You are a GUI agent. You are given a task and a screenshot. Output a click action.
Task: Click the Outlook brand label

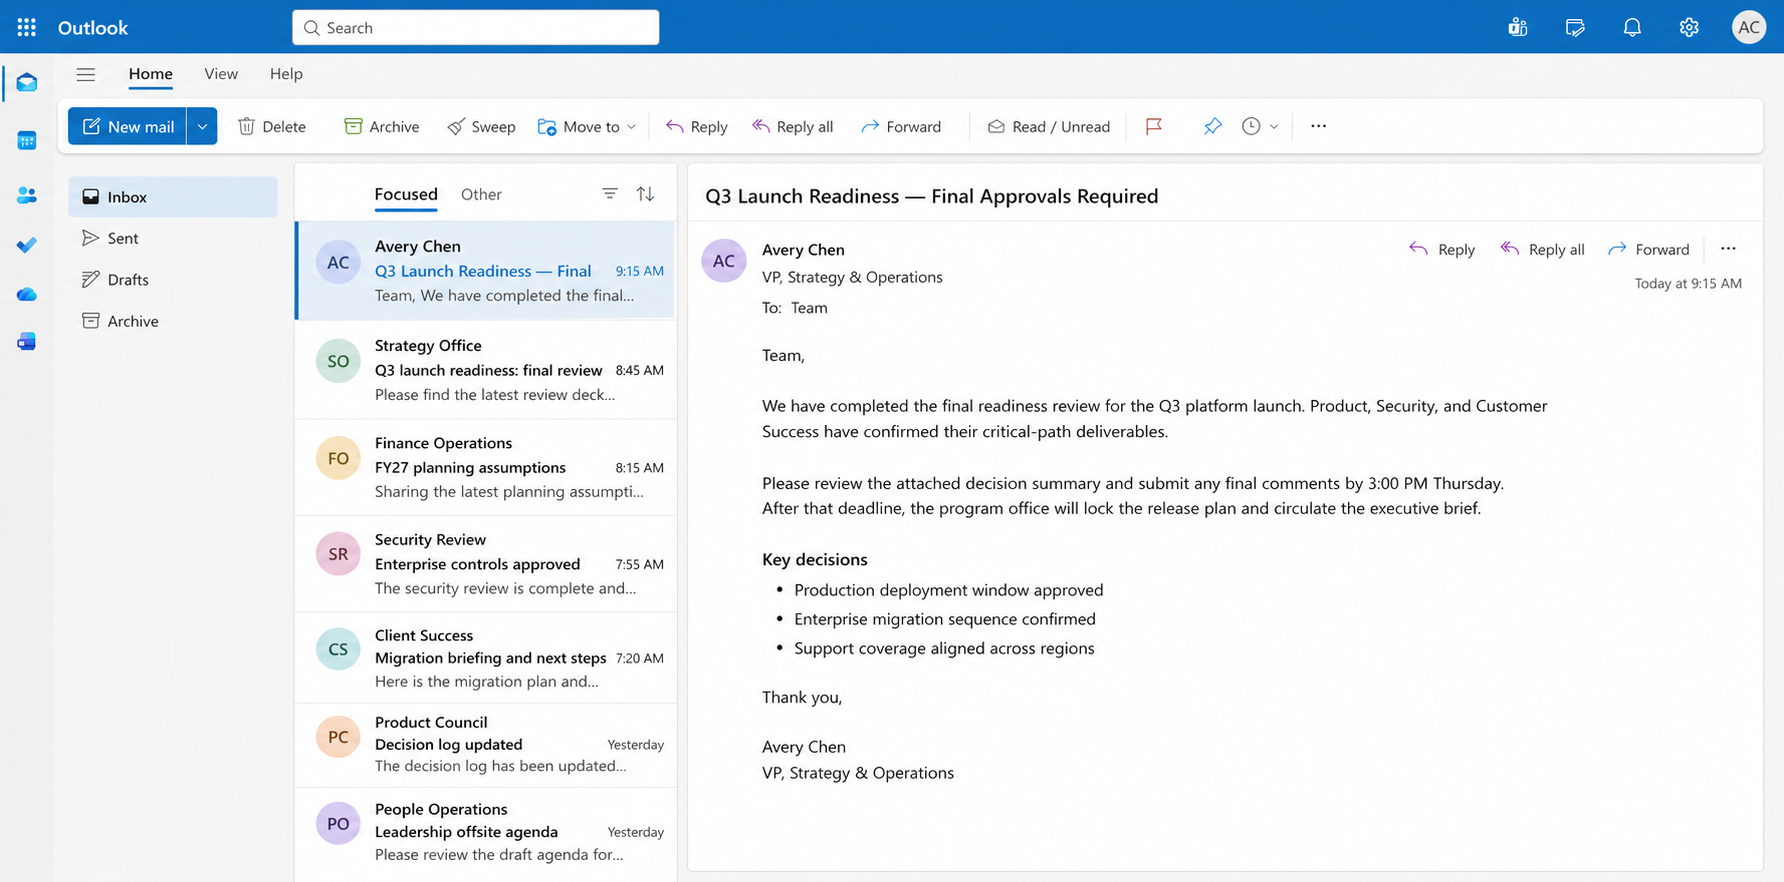click(x=93, y=28)
